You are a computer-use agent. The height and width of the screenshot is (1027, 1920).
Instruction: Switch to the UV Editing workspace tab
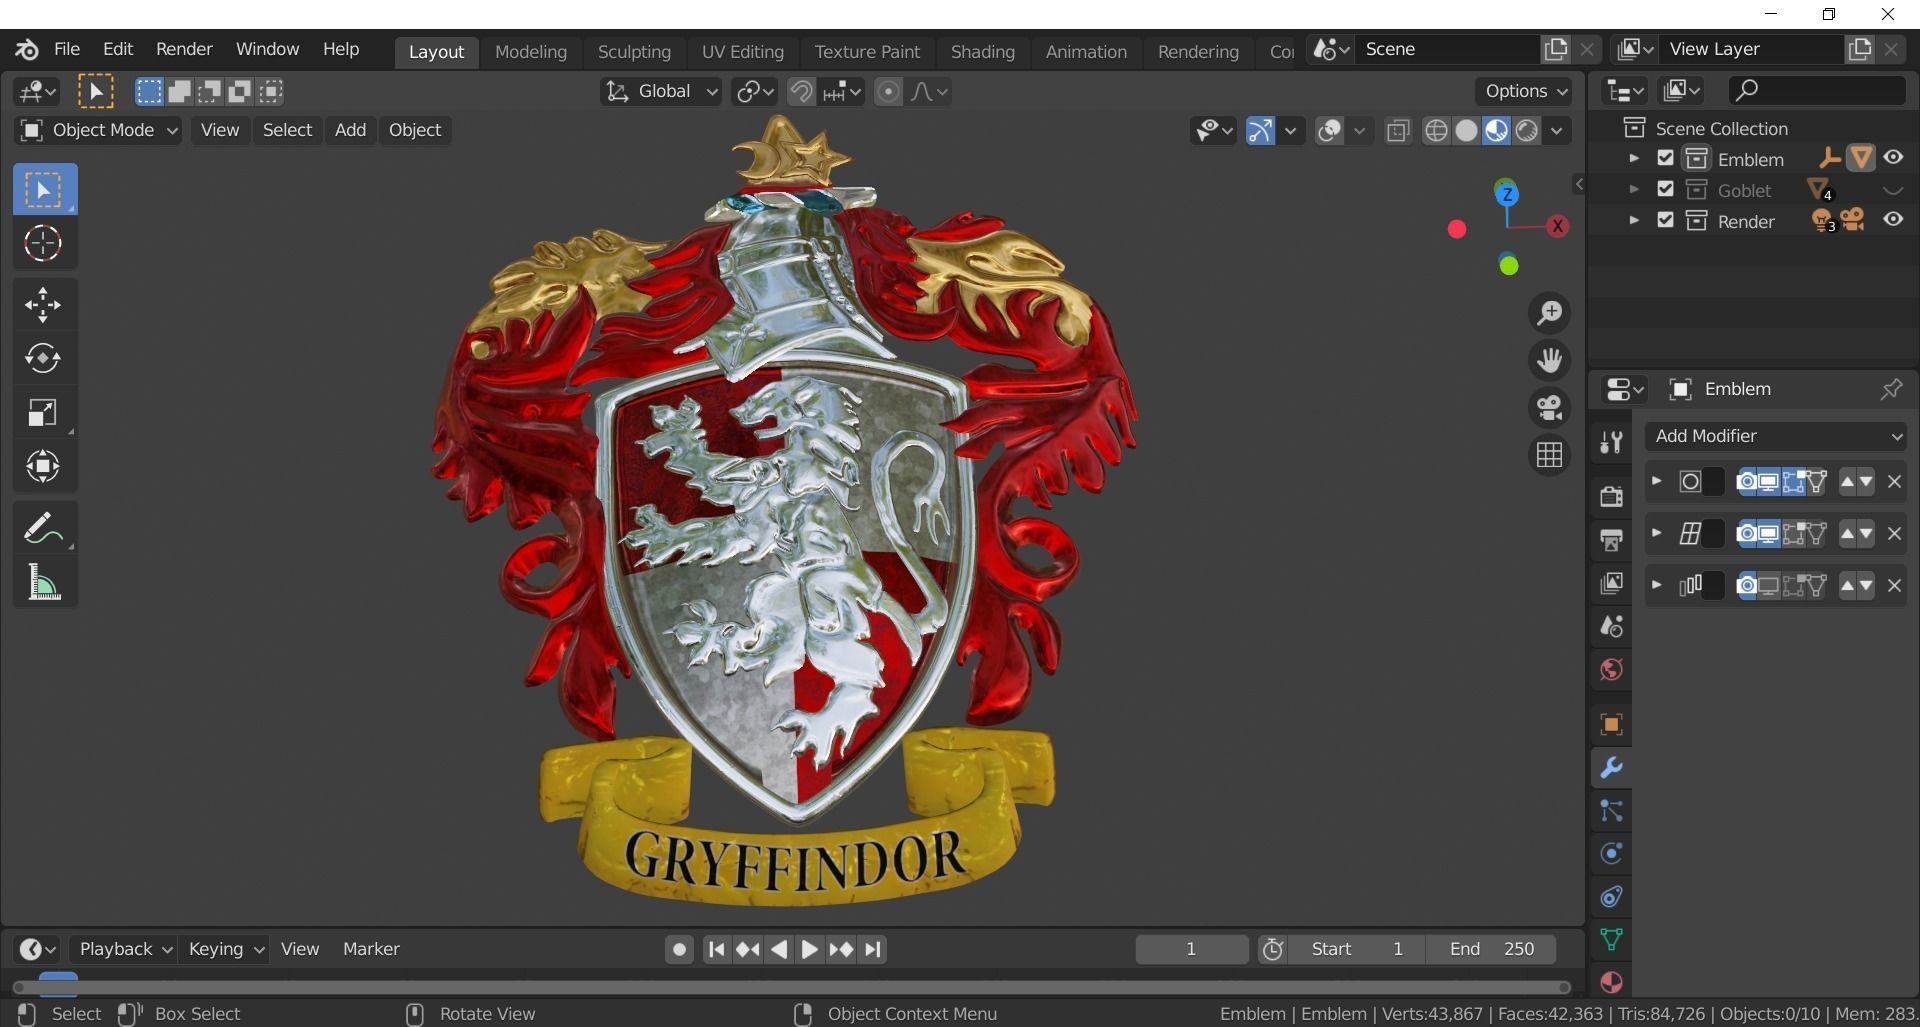pos(743,52)
